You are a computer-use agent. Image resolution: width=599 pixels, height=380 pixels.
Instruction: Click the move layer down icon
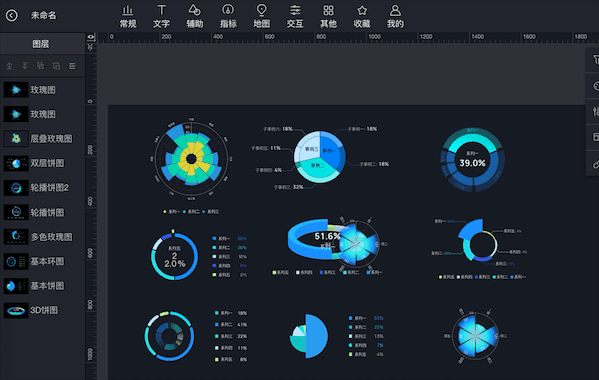pos(25,66)
